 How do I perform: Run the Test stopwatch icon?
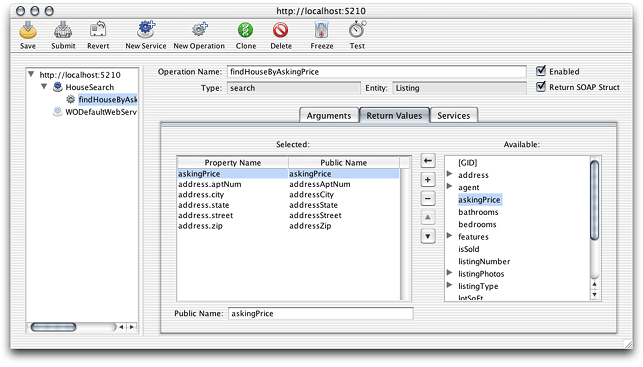357,30
